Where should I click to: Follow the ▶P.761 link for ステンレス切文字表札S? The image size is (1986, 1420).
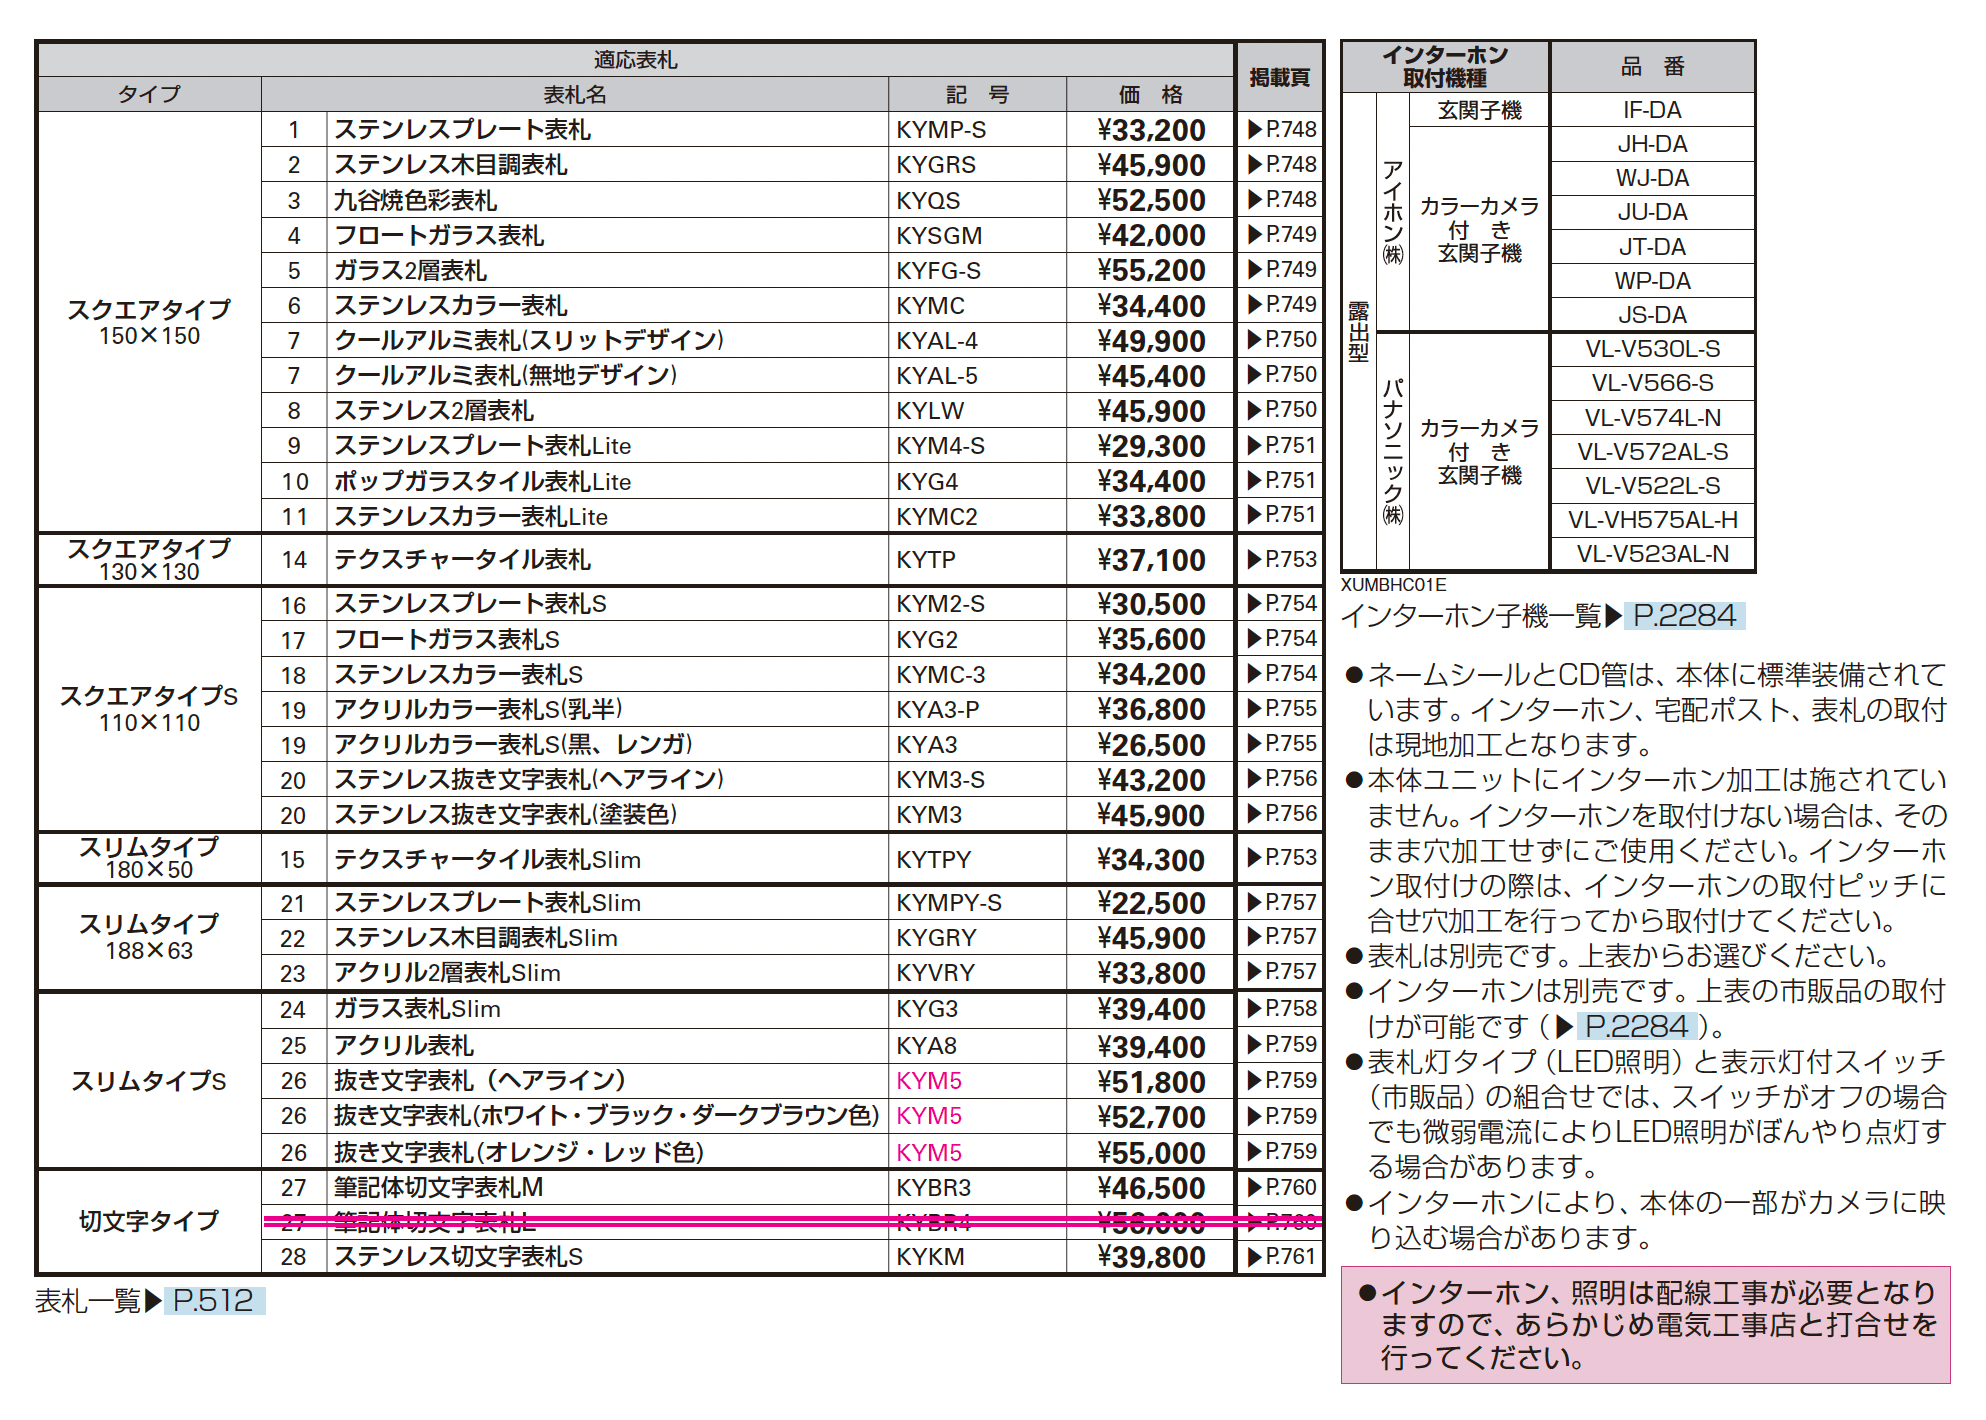[x=1289, y=1258]
